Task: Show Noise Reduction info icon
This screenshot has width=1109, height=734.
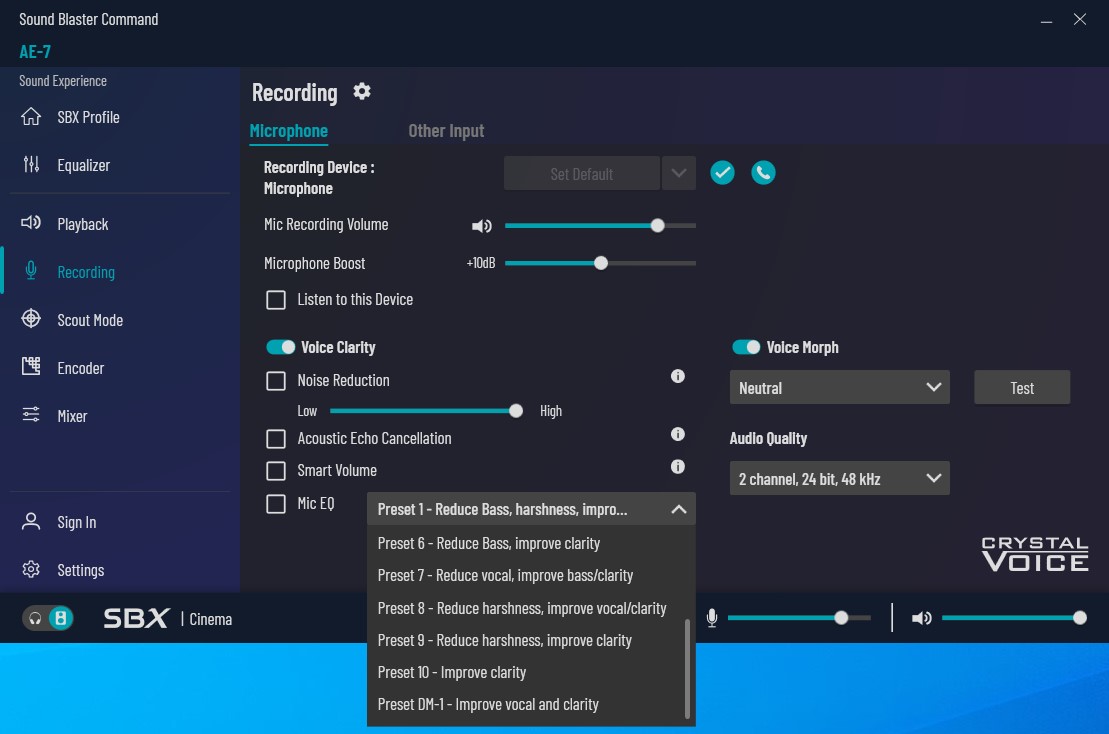Action: coord(678,376)
